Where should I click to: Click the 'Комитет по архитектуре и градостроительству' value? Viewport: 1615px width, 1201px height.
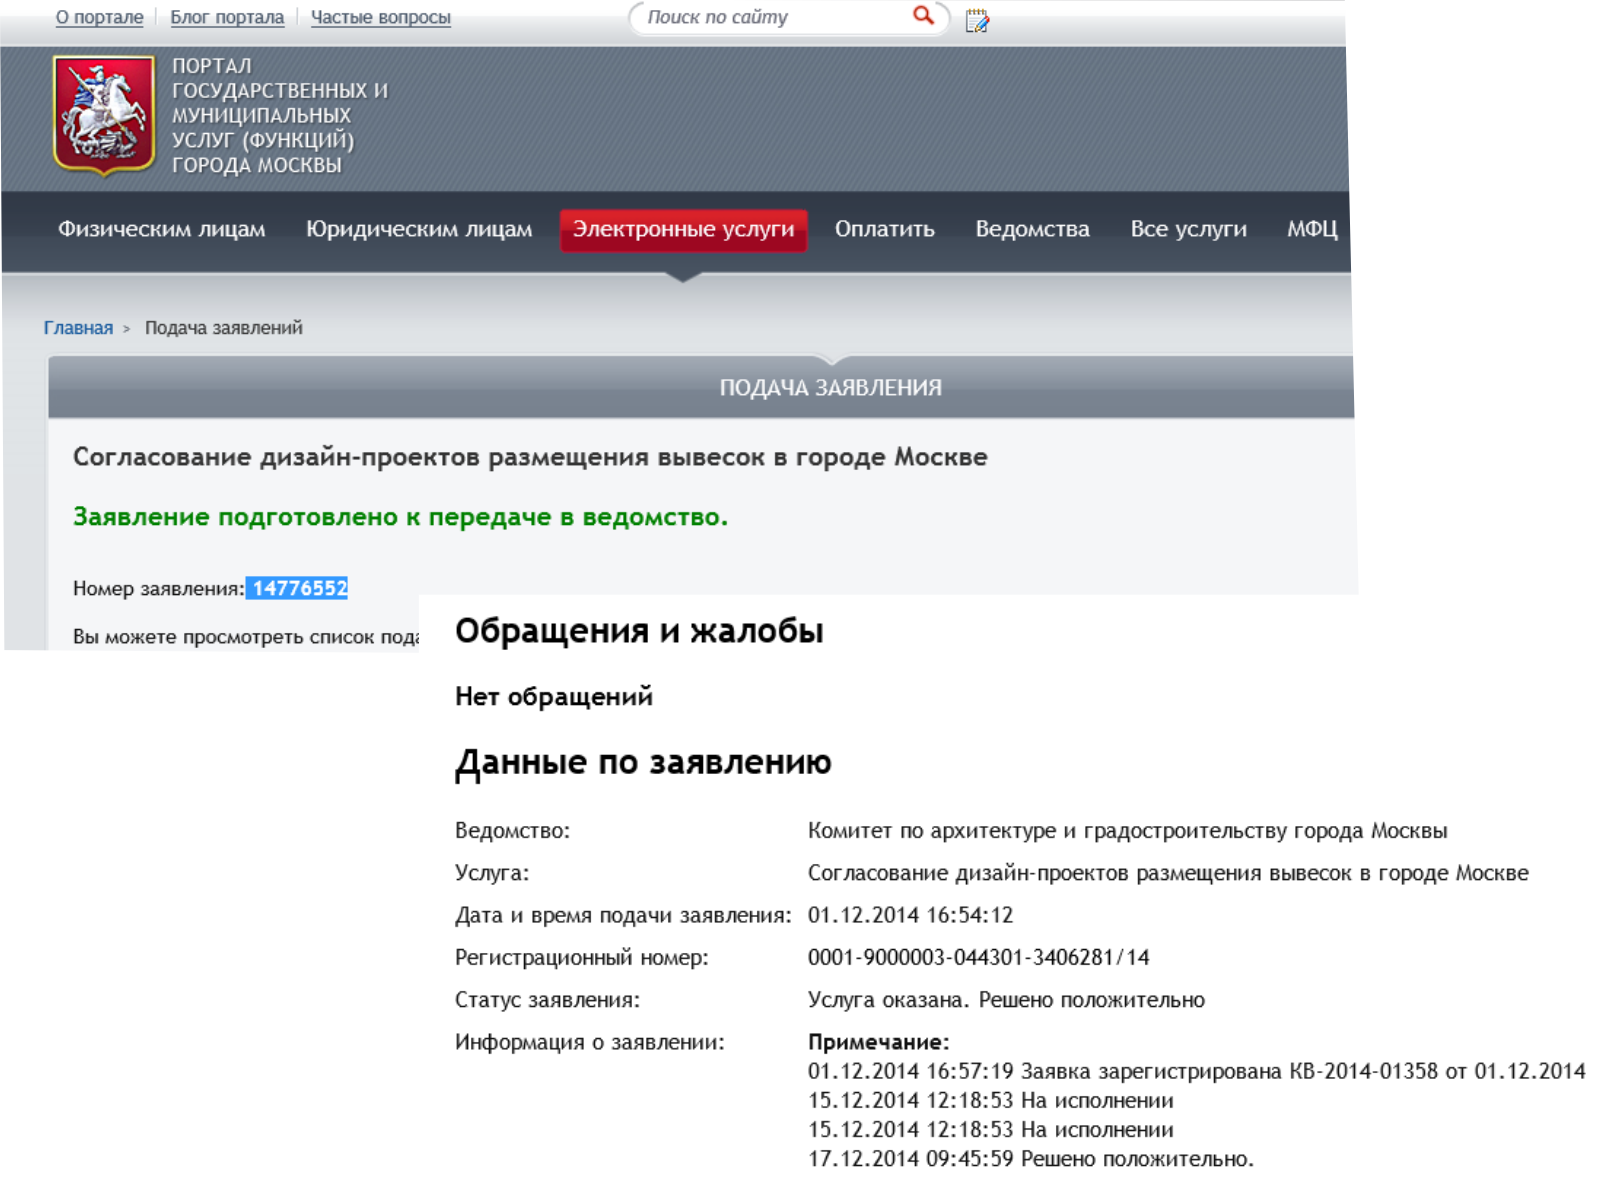click(x=1128, y=831)
